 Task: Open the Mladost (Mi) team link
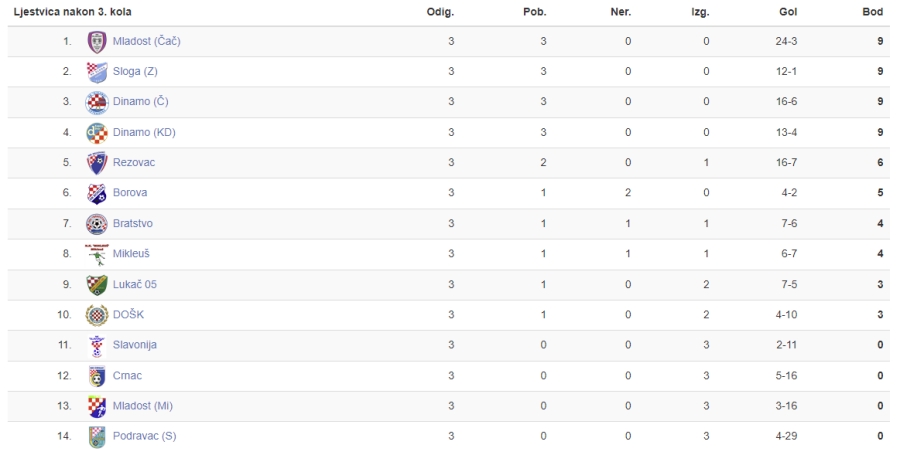click(x=142, y=406)
